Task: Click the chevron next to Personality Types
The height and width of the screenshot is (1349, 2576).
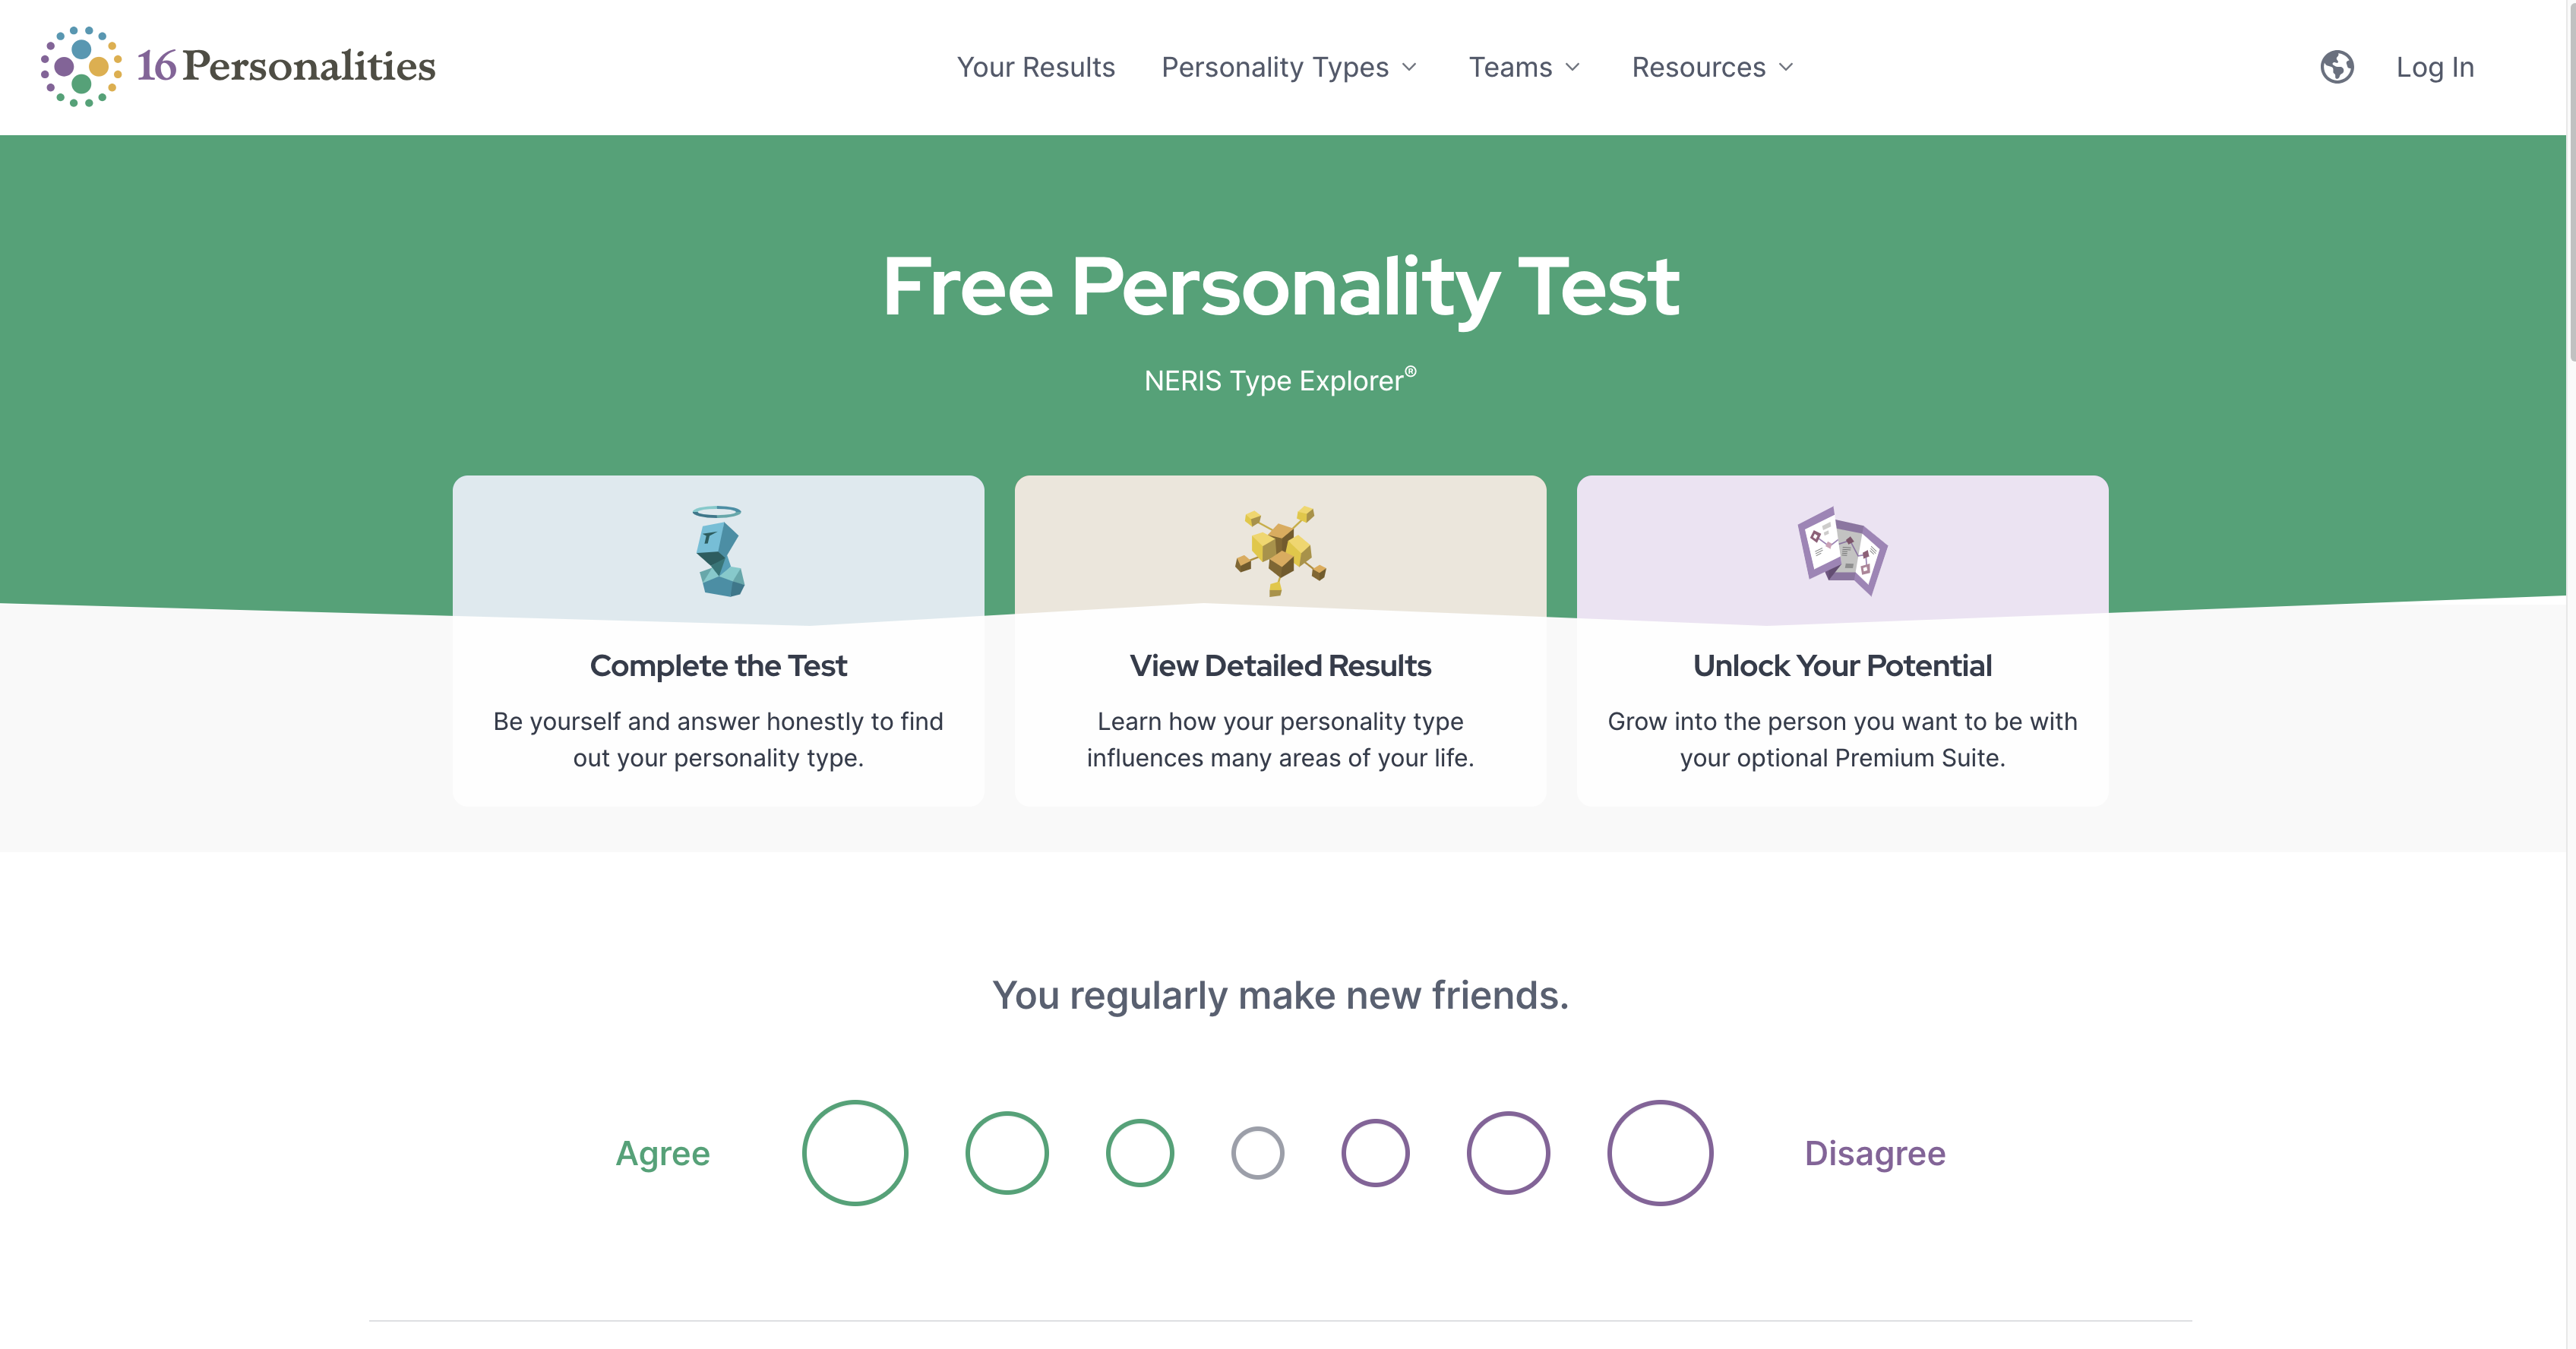Action: coord(1410,67)
